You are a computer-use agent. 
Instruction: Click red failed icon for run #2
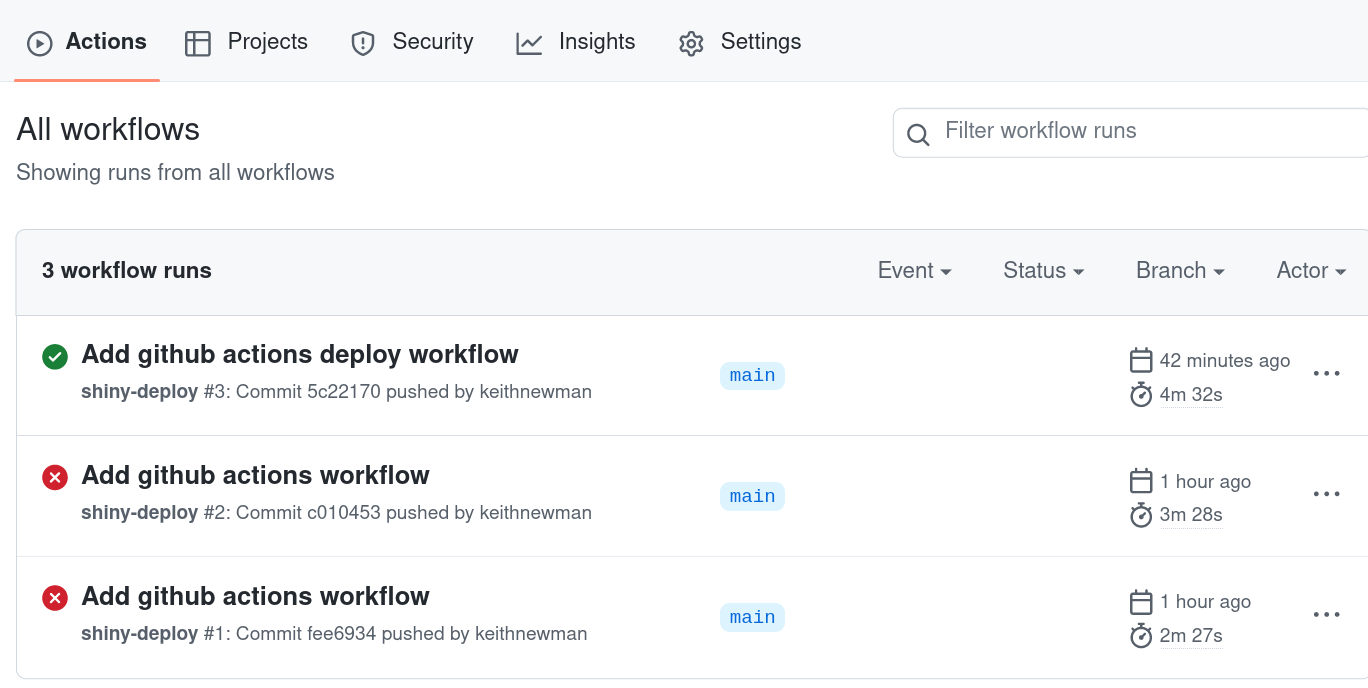pos(55,477)
